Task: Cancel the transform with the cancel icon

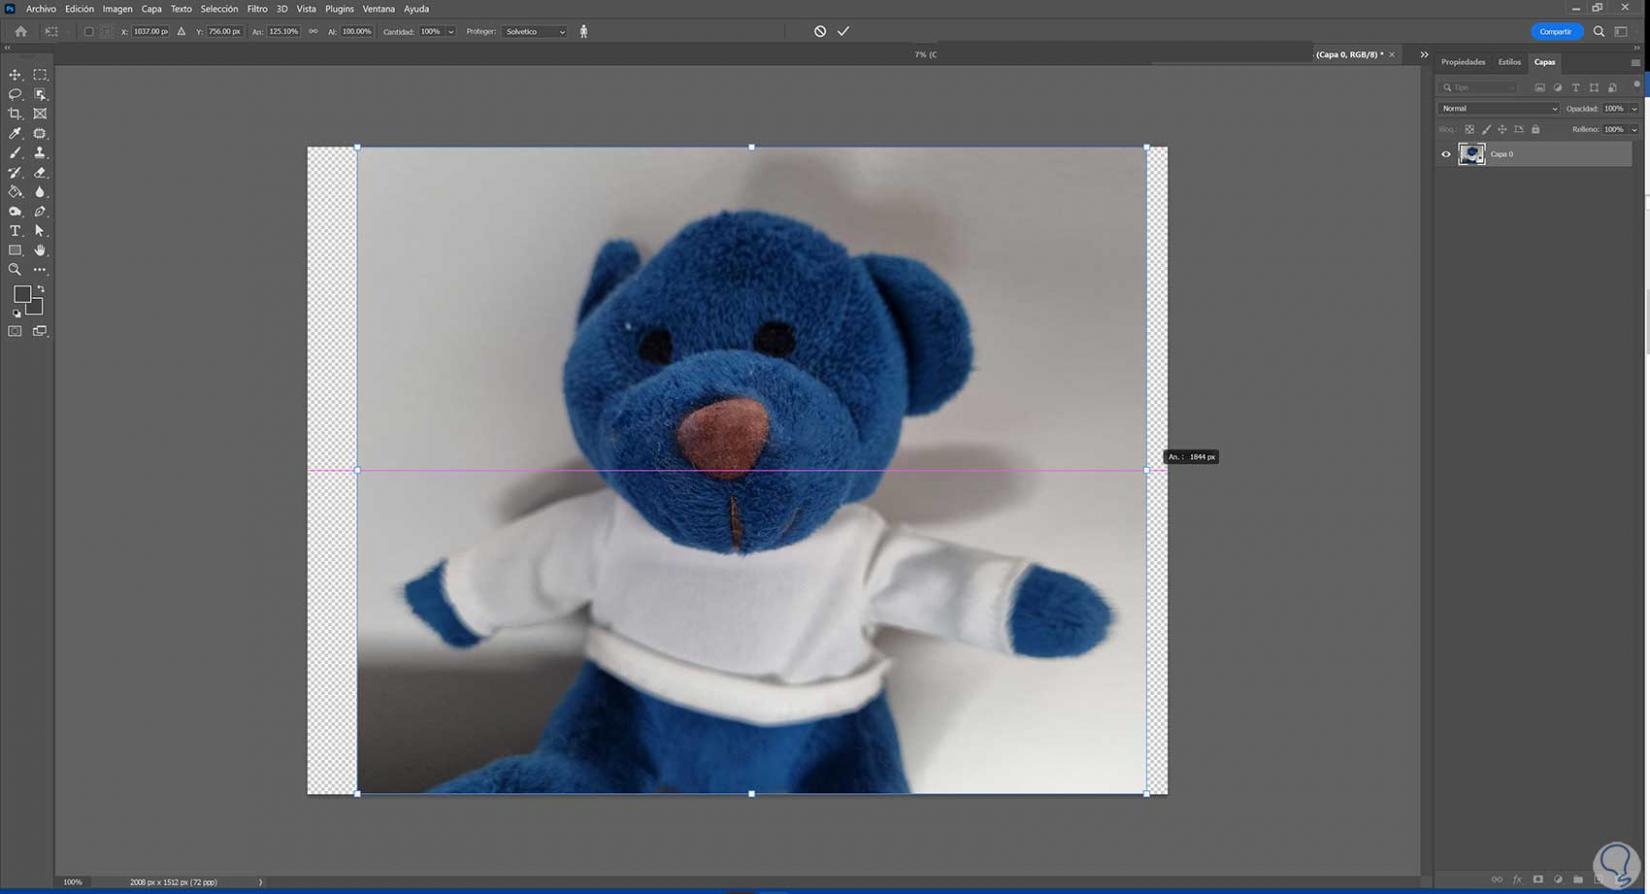Action: click(820, 32)
